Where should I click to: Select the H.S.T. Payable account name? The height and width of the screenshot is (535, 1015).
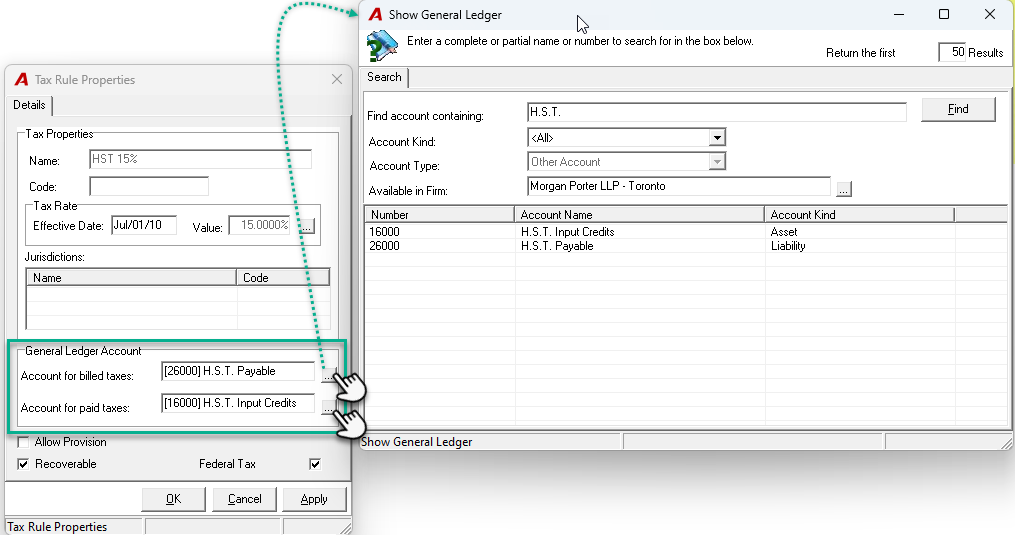[557, 246]
